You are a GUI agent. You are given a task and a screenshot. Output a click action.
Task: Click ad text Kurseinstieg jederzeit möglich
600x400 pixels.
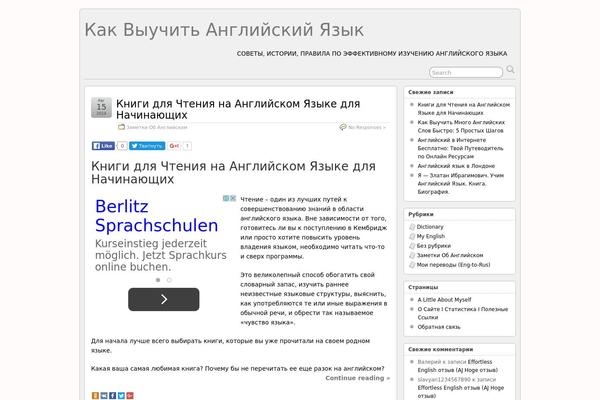[161, 255]
